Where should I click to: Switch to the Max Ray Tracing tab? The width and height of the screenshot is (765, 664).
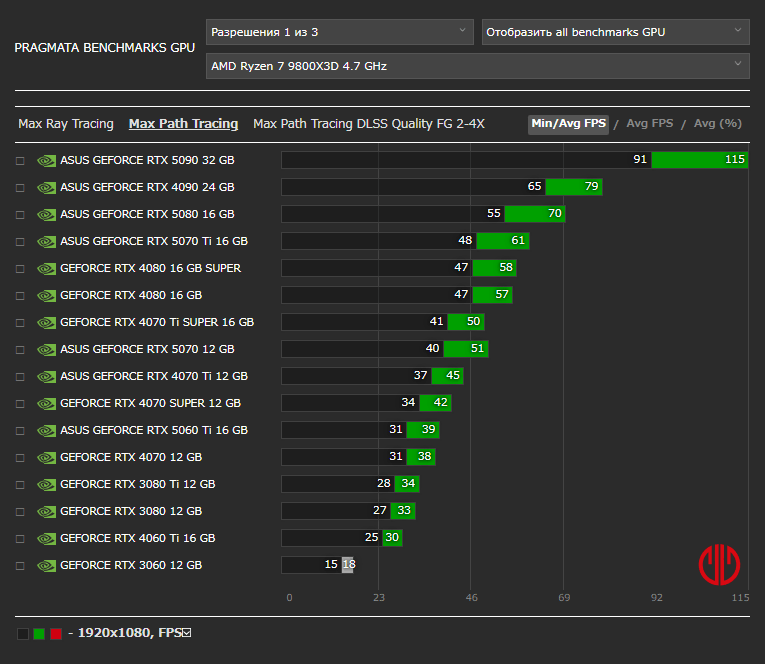pos(66,124)
